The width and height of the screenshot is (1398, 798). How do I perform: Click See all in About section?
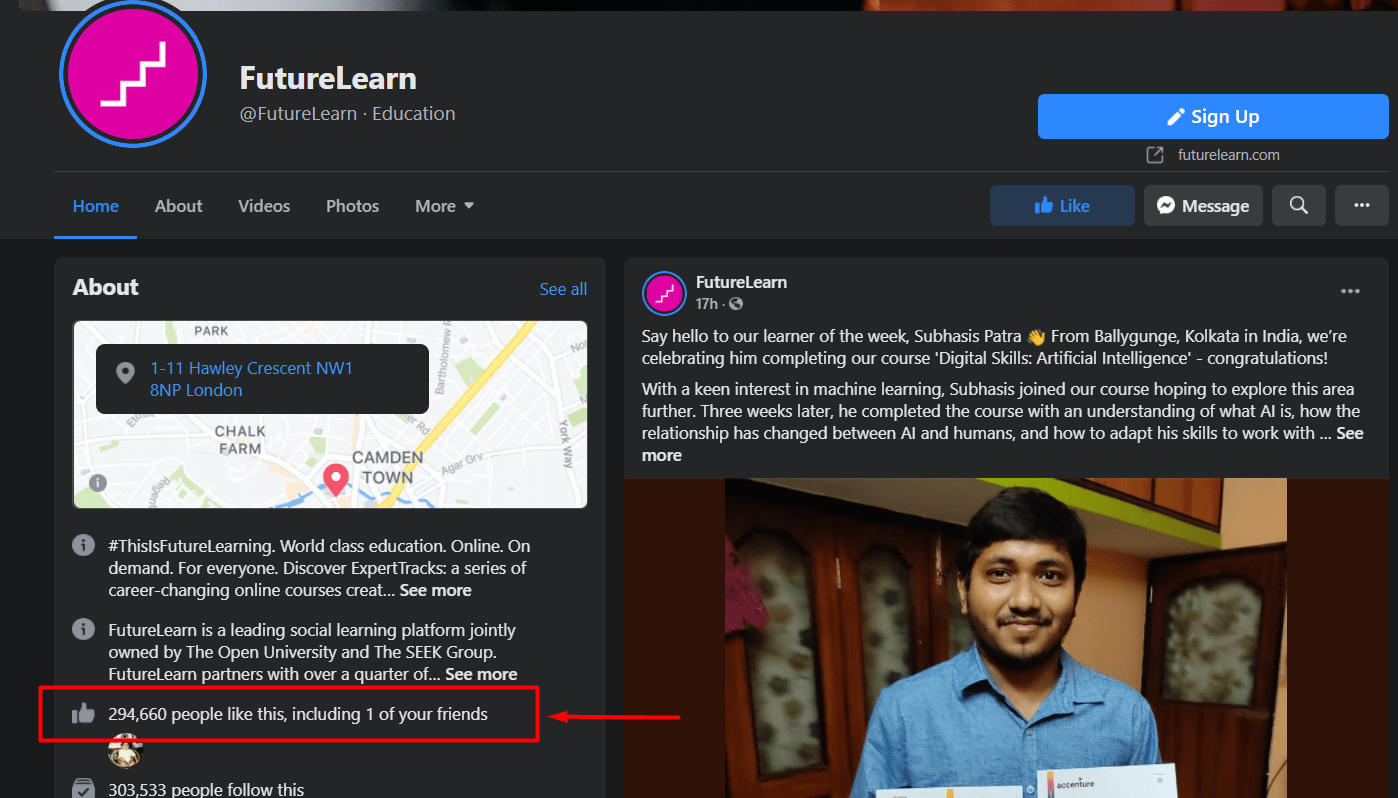pyautogui.click(x=563, y=289)
